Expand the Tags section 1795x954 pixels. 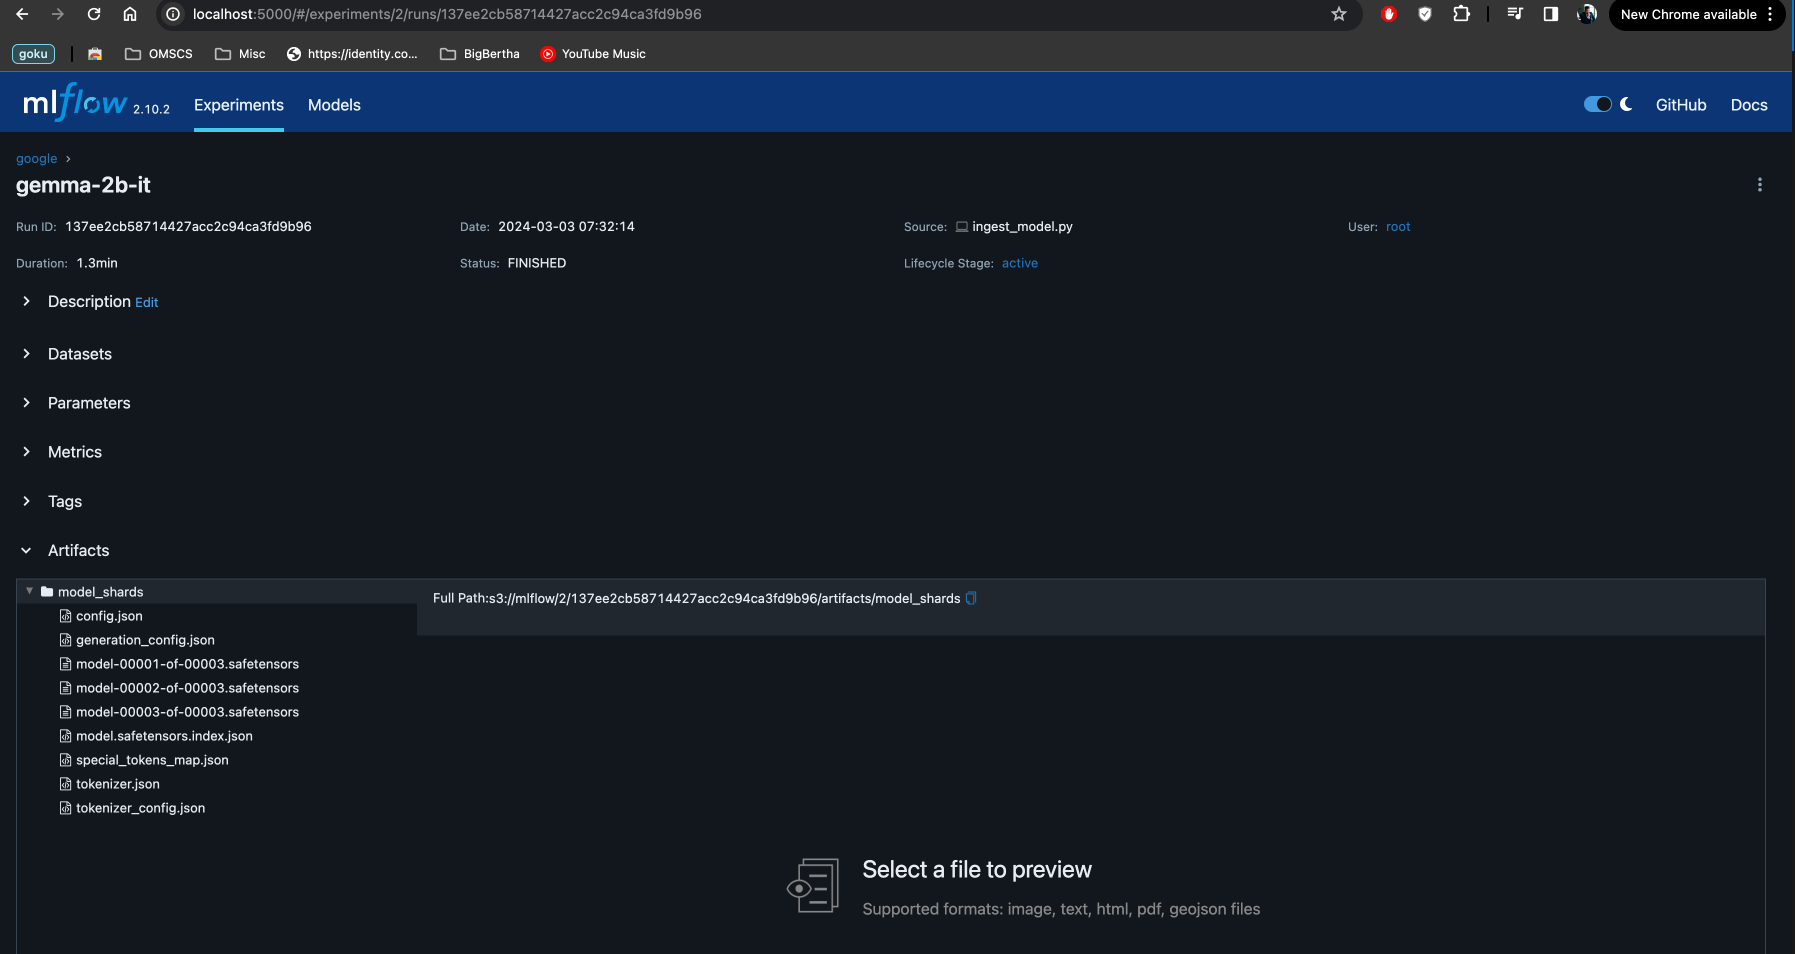click(26, 501)
